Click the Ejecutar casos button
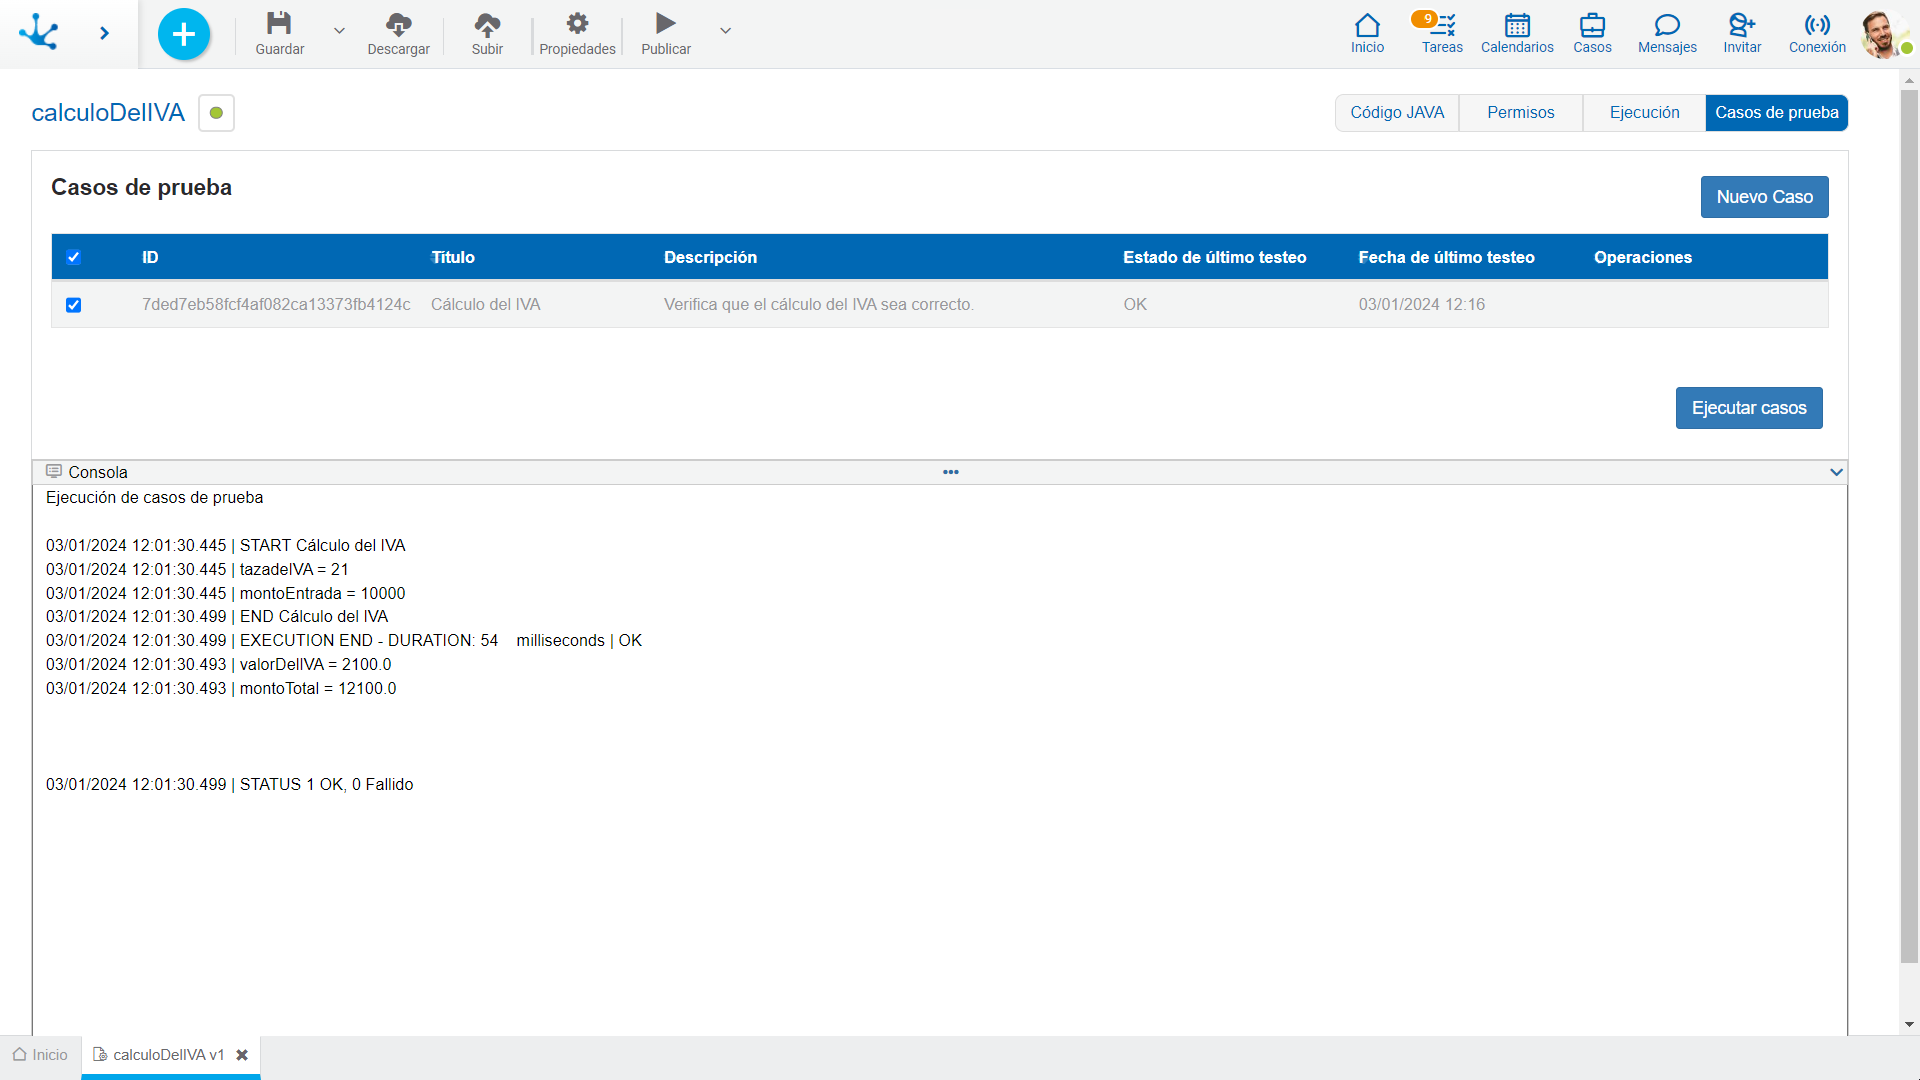1920x1080 pixels. [x=1749, y=407]
